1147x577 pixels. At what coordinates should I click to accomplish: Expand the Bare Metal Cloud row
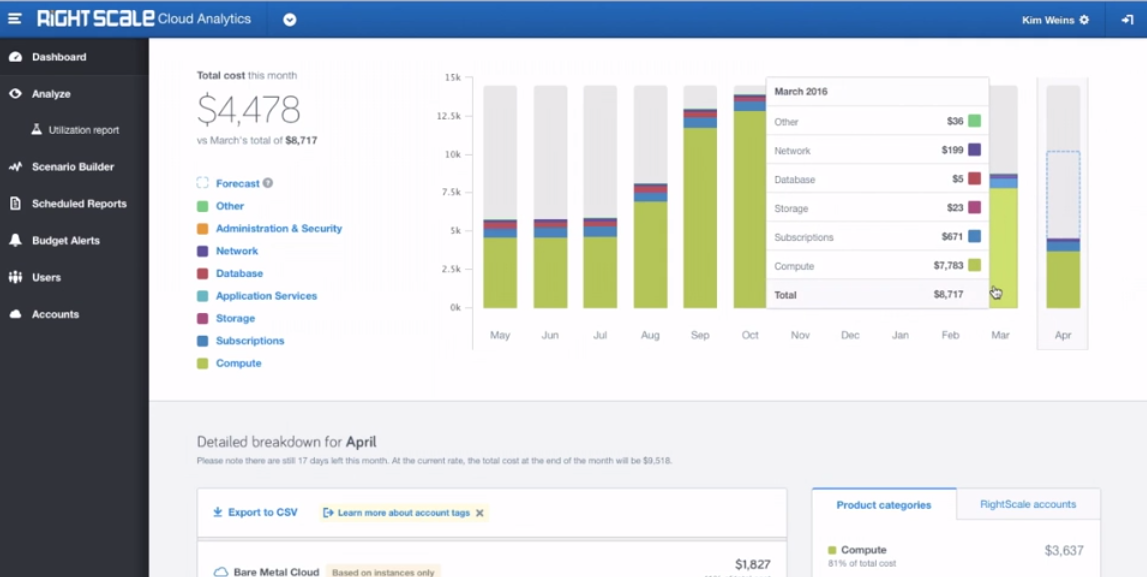pyautogui.click(x=276, y=572)
